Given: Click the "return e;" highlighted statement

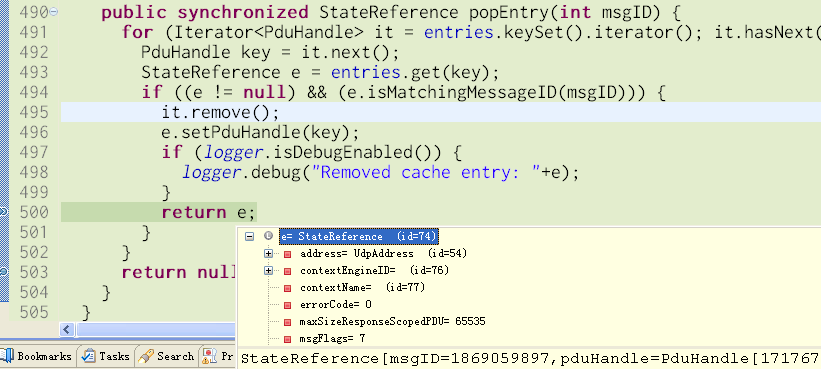Looking at the screenshot, I should [208, 213].
